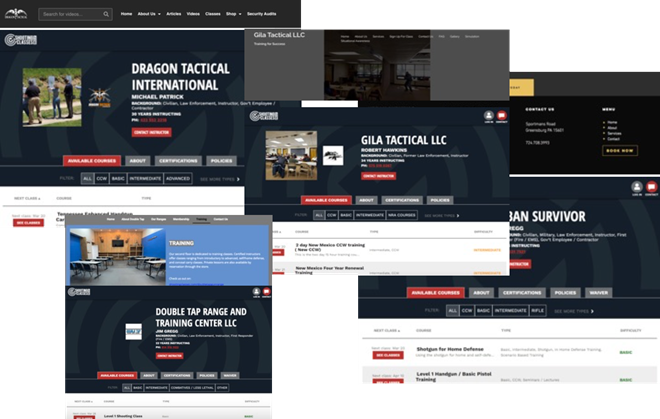660x419 pixels.
Task: Click Log In user icon on Double Tap page
Action: coord(256,291)
